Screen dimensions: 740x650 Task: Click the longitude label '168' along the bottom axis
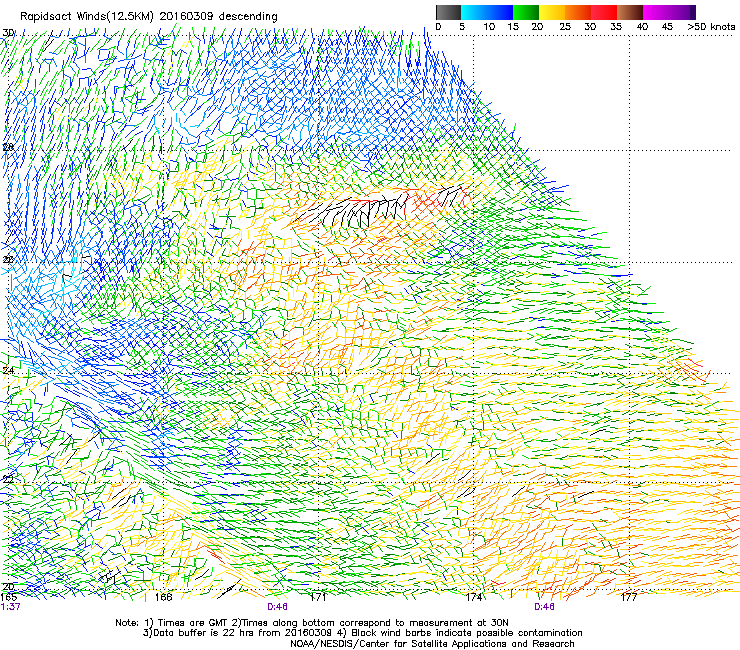(163, 597)
